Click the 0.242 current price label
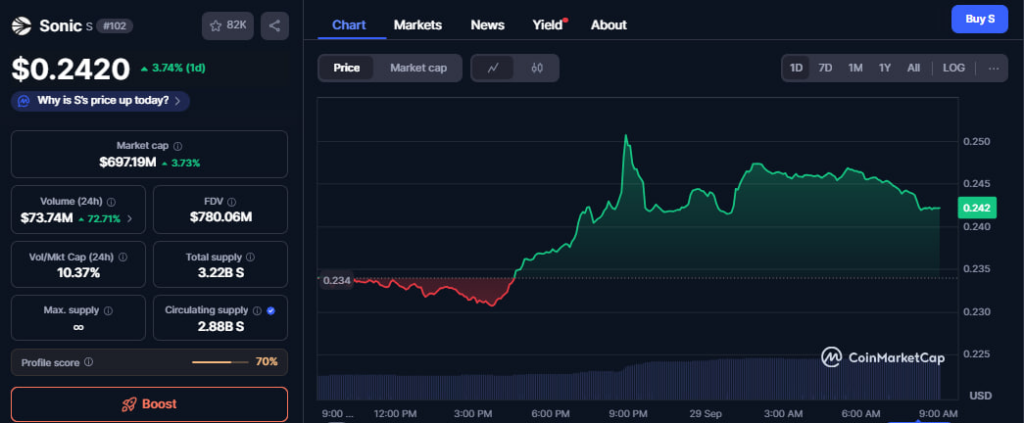The width and height of the screenshot is (1024, 423). [977, 208]
